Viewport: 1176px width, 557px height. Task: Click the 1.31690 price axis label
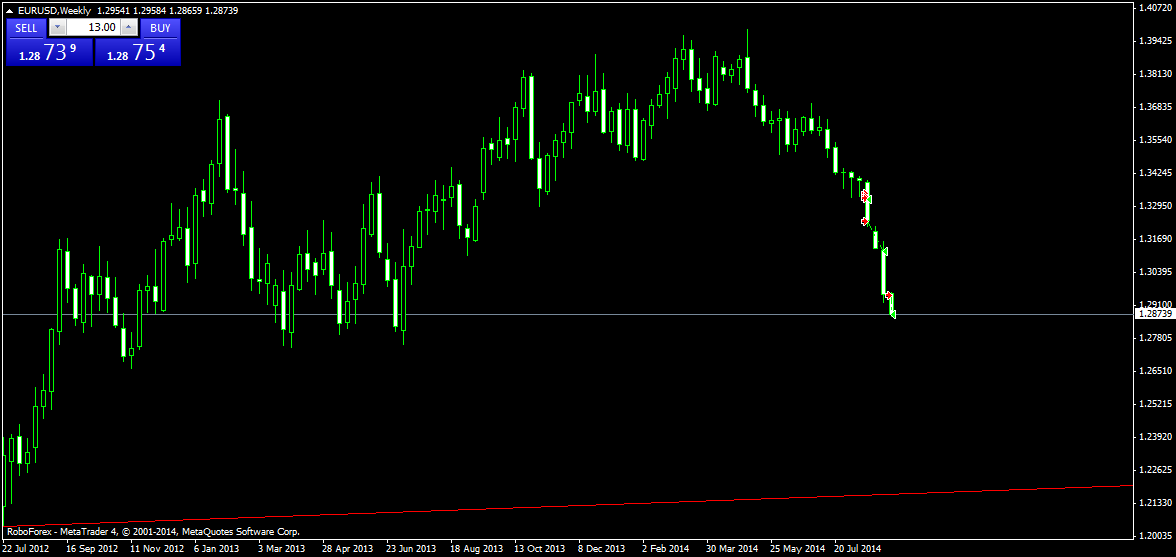coord(1155,238)
